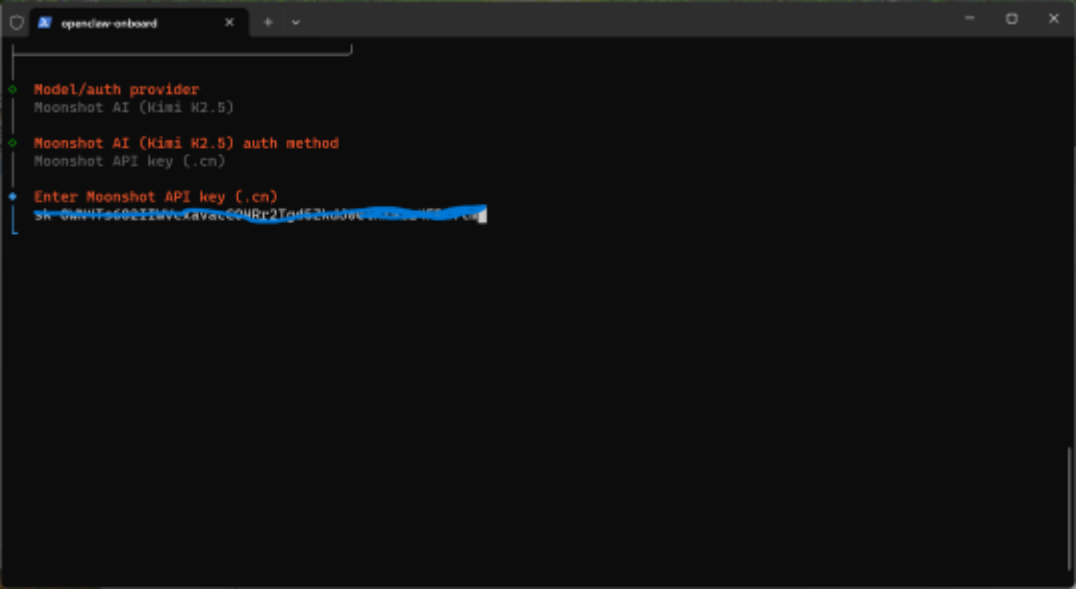
Task: Click the "Enter Moonshot API key (.cn)" prompt
Action: [x=155, y=196]
